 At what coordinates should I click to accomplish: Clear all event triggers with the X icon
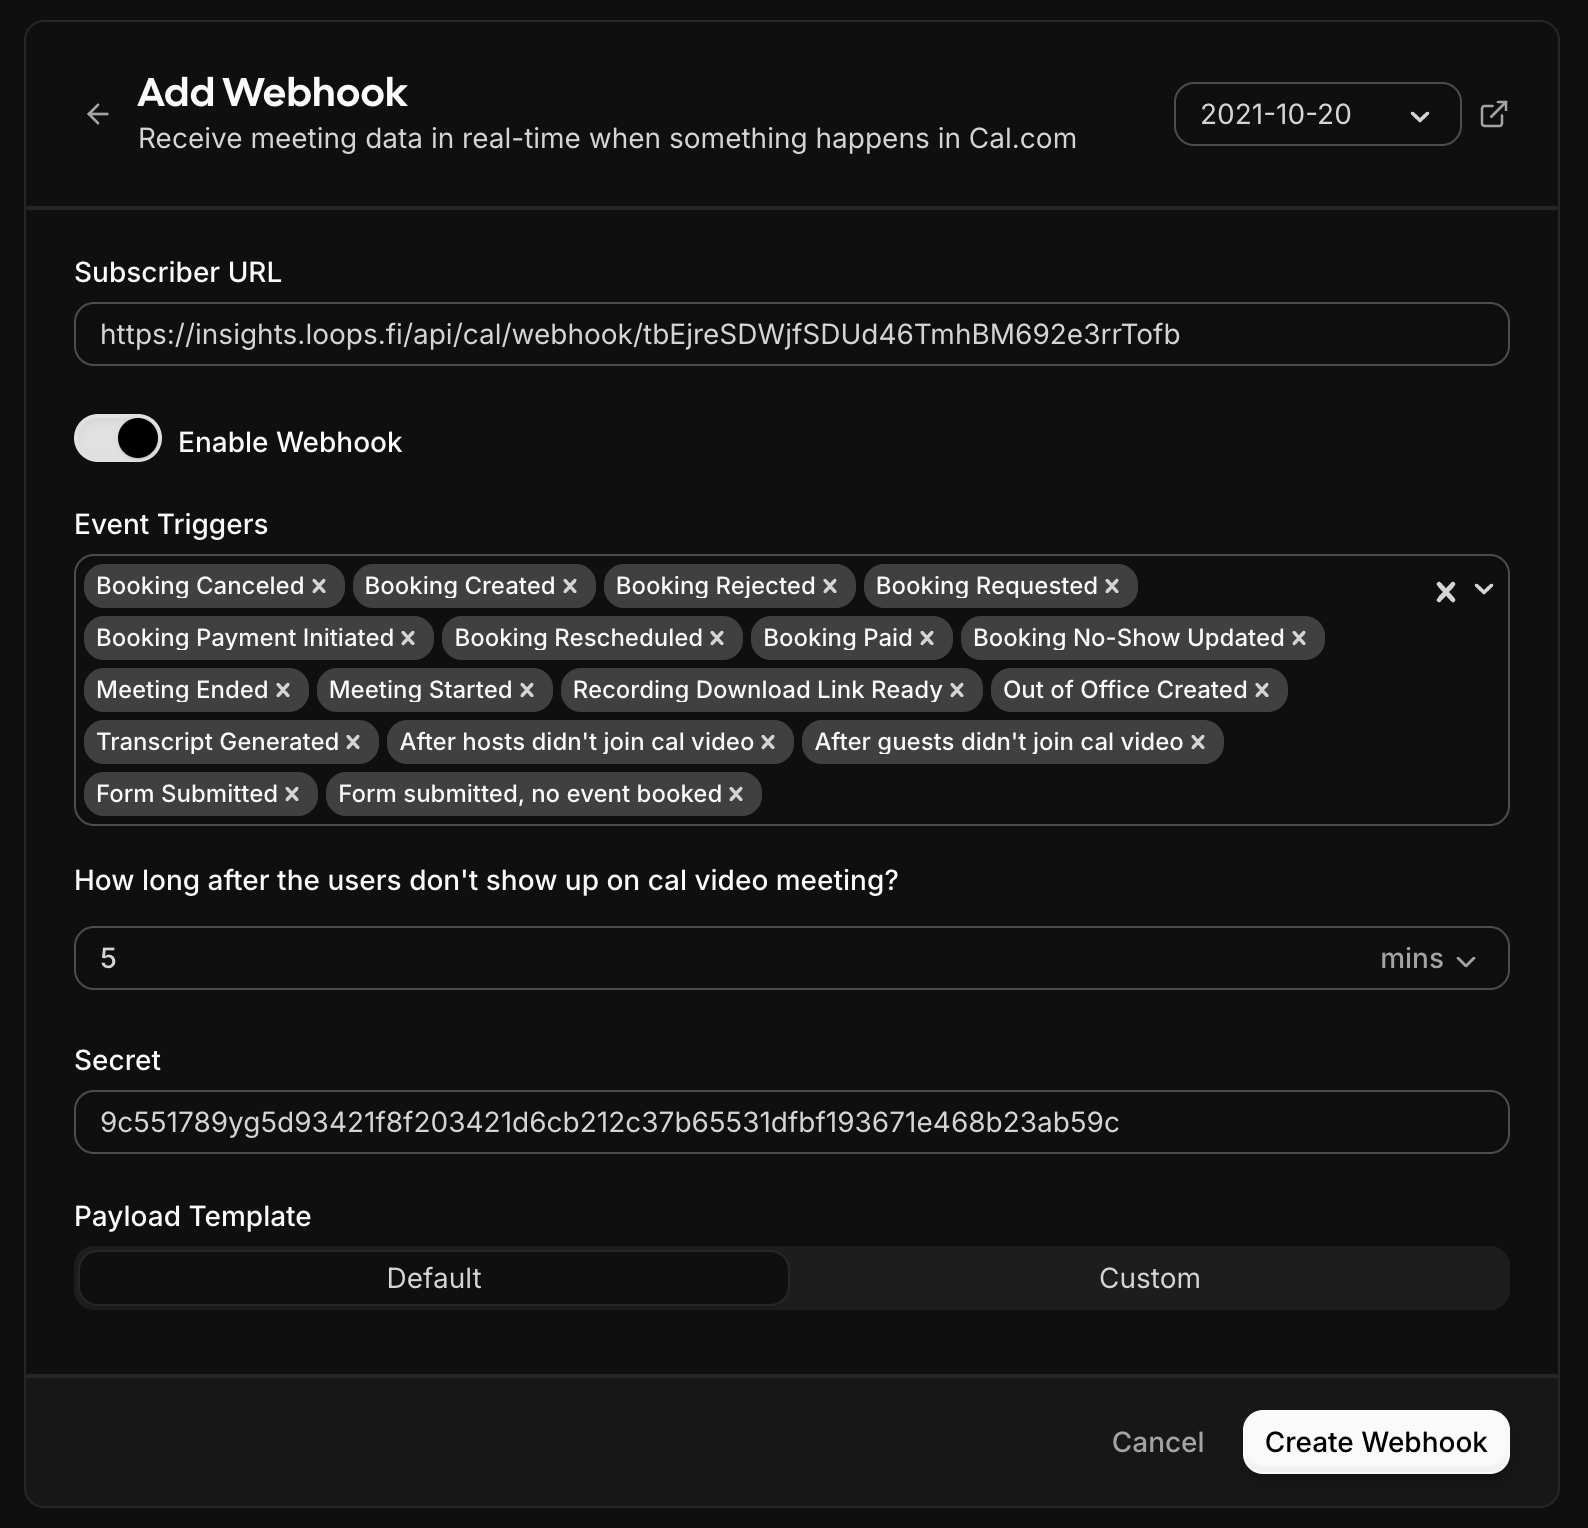click(x=1445, y=591)
